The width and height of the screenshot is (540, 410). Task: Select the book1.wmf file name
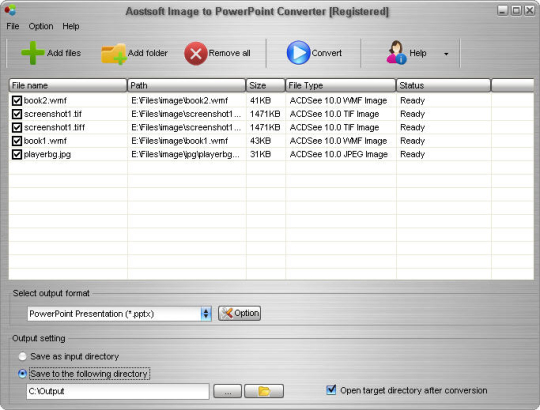[45, 141]
